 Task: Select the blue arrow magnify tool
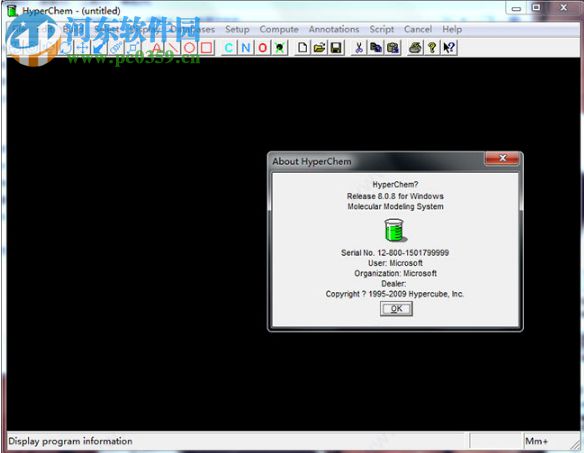99,48
